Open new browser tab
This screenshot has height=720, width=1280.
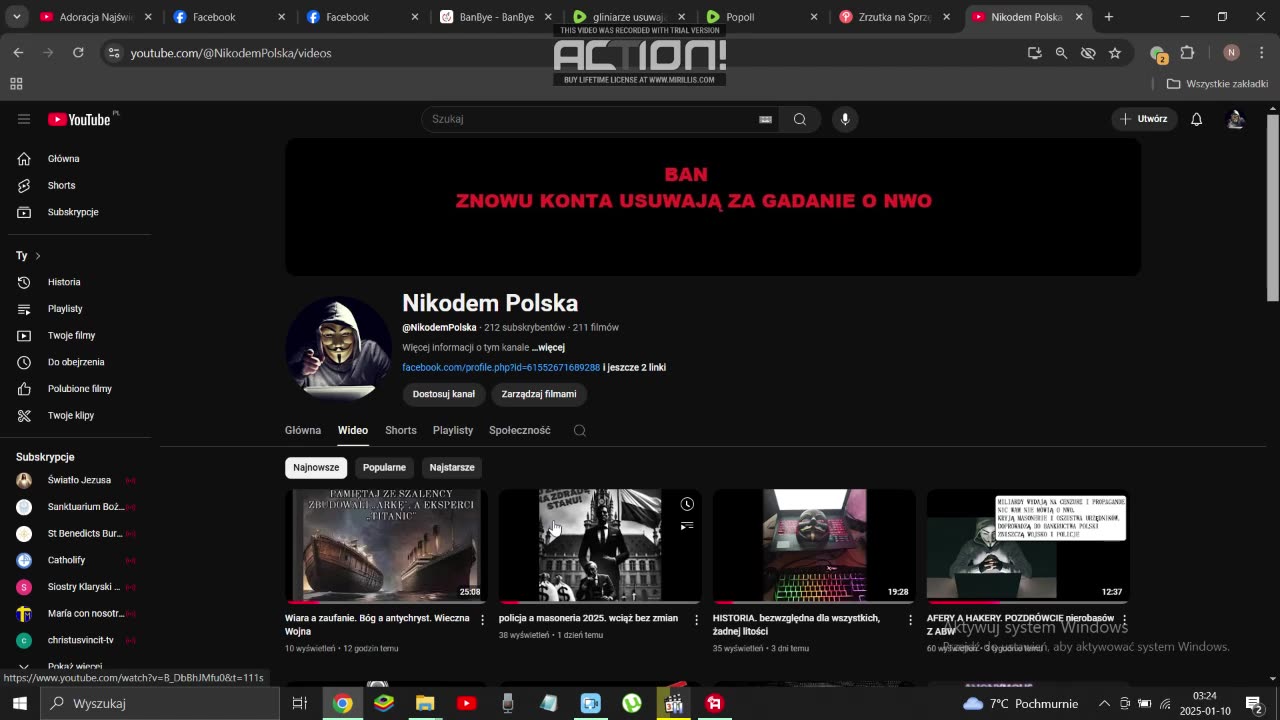1108,17
